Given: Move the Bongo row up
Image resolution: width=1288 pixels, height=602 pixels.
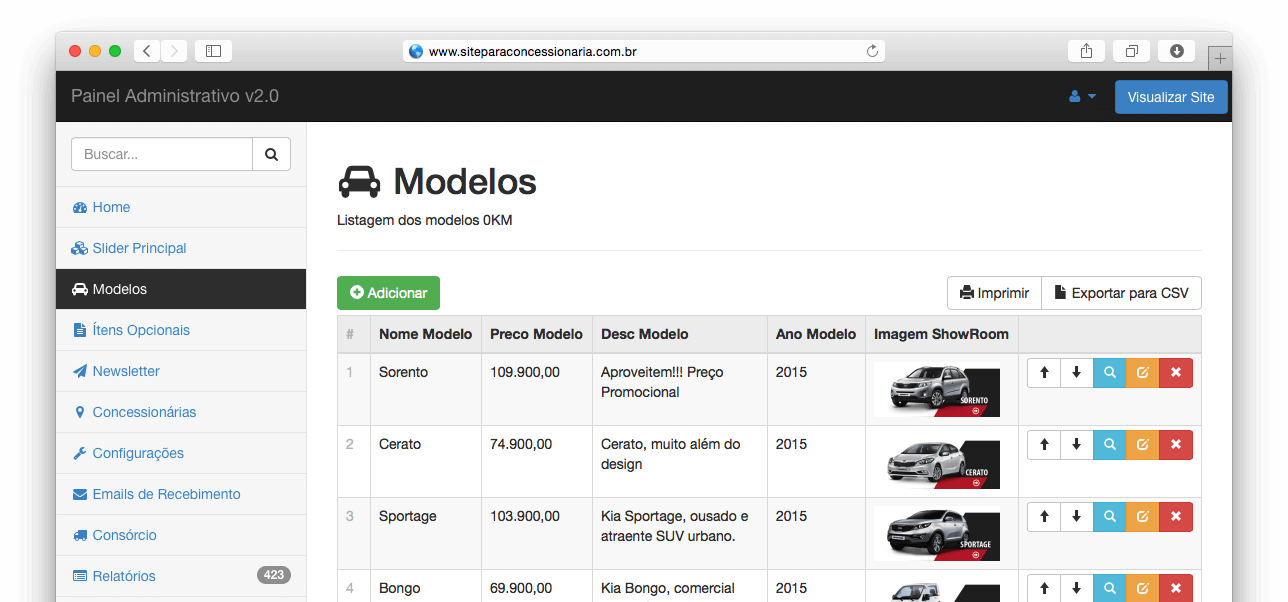Looking at the screenshot, I should pos(1044,588).
